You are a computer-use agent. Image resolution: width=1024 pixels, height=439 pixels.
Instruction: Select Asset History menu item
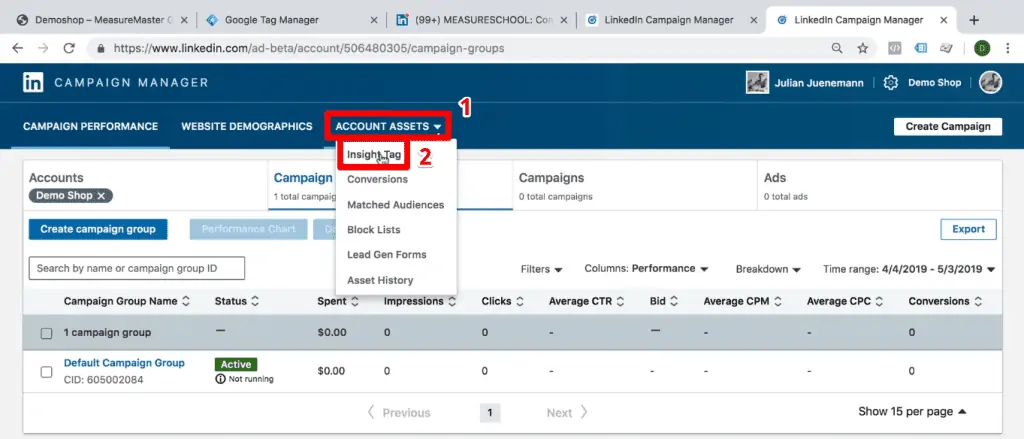(380, 280)
